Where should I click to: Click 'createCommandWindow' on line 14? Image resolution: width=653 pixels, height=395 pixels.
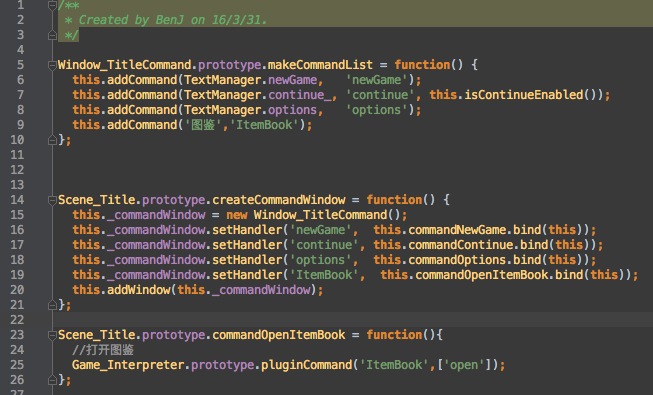(x=279, y=200)
